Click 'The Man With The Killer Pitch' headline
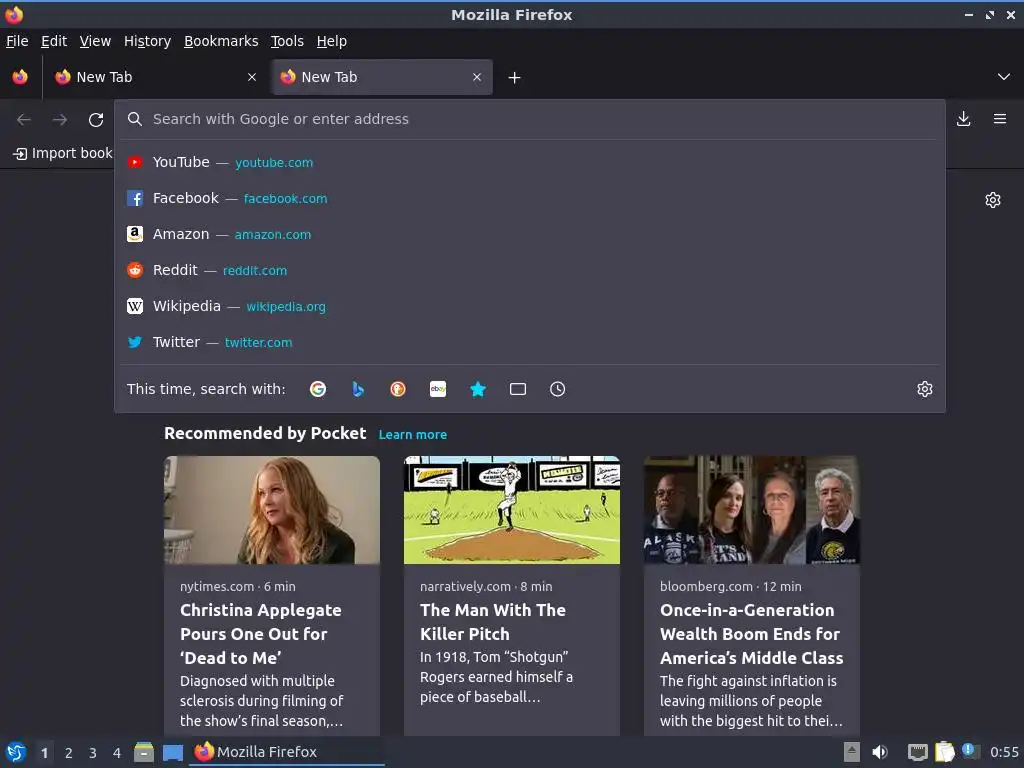The width and height of the screenshot is (1024, 768). click(x=493, y=622)
